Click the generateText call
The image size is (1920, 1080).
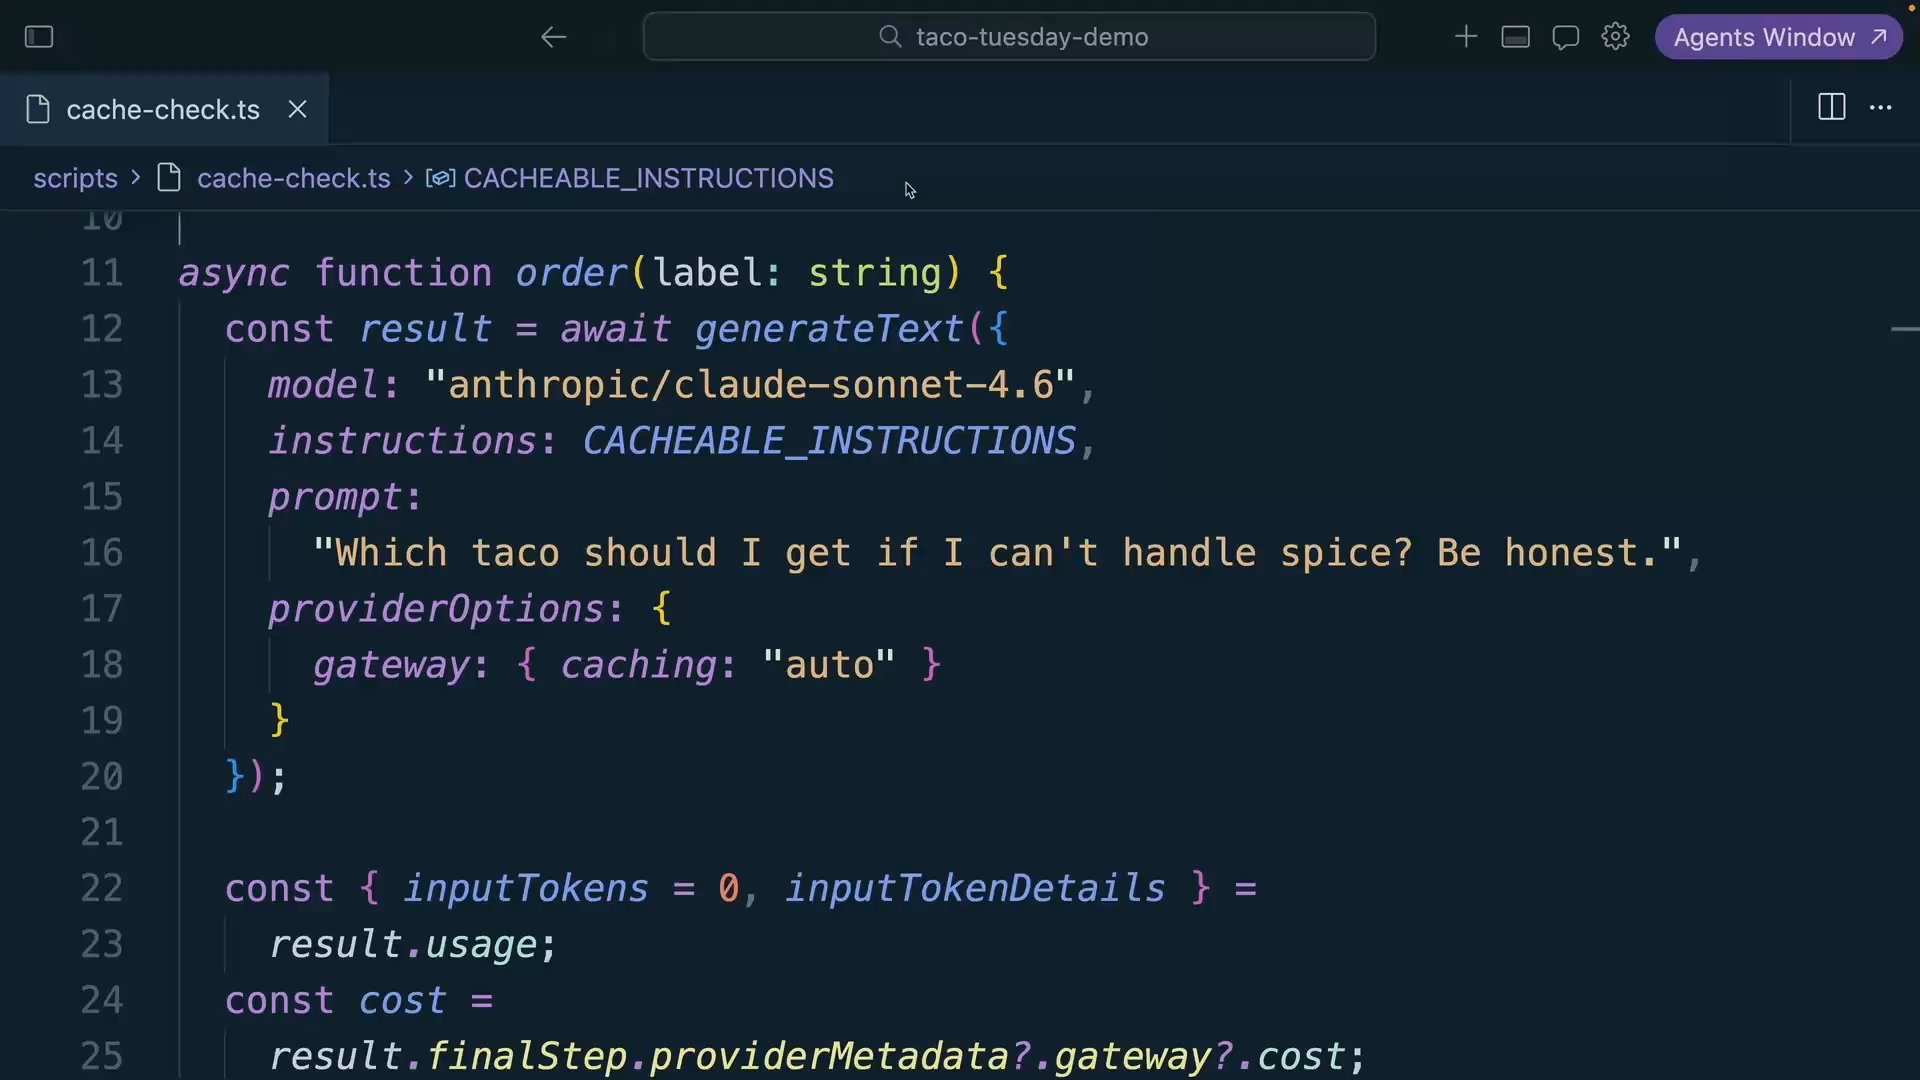(x=829, y=328)
